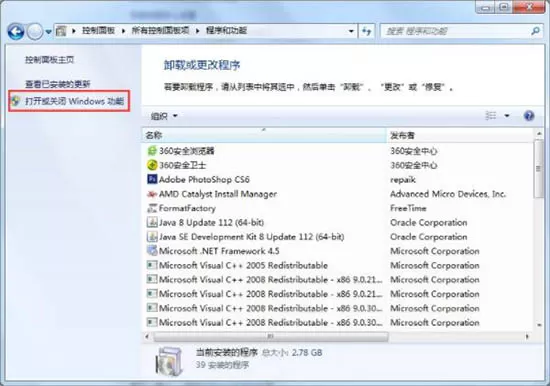Image resolution: width=550 pixels, height=386 pixels.
Task: Click publisher repaik cell
Action: click(403, 180)
